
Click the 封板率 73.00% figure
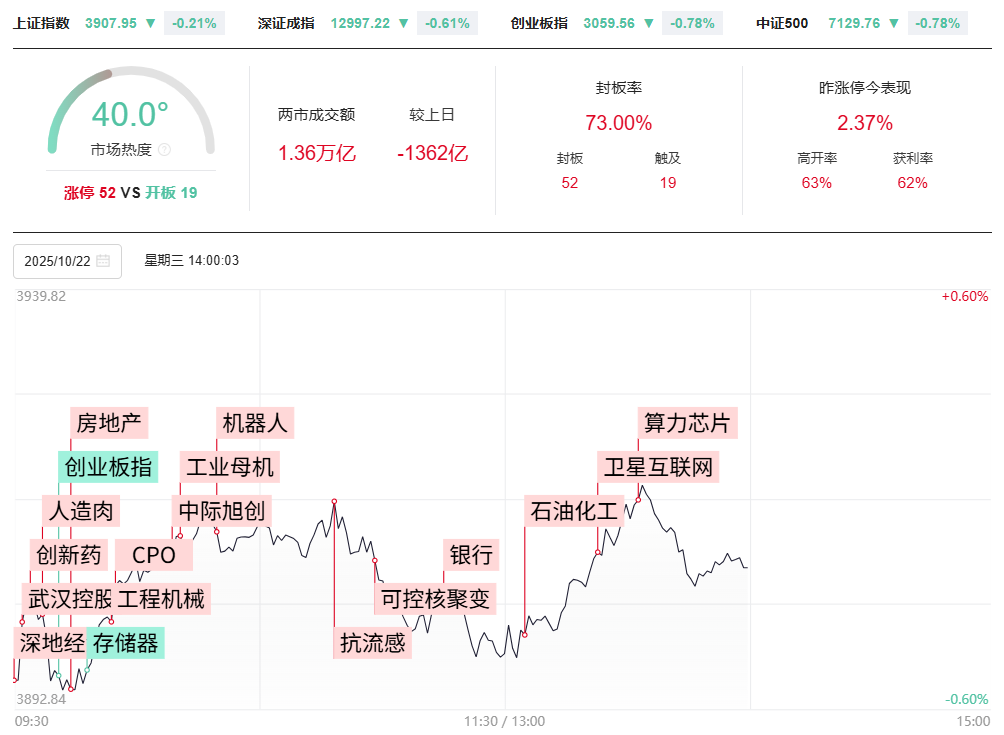(x=618, y=123)
